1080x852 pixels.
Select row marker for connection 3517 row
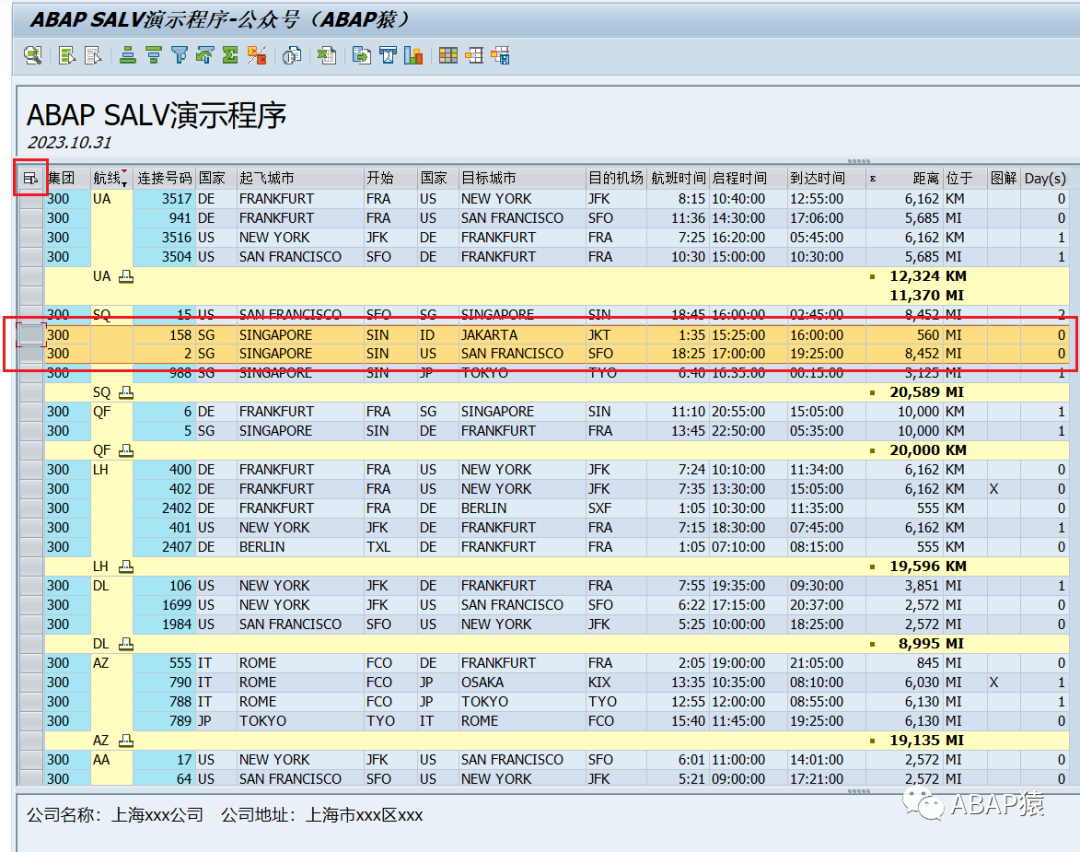tap(31, 199)
